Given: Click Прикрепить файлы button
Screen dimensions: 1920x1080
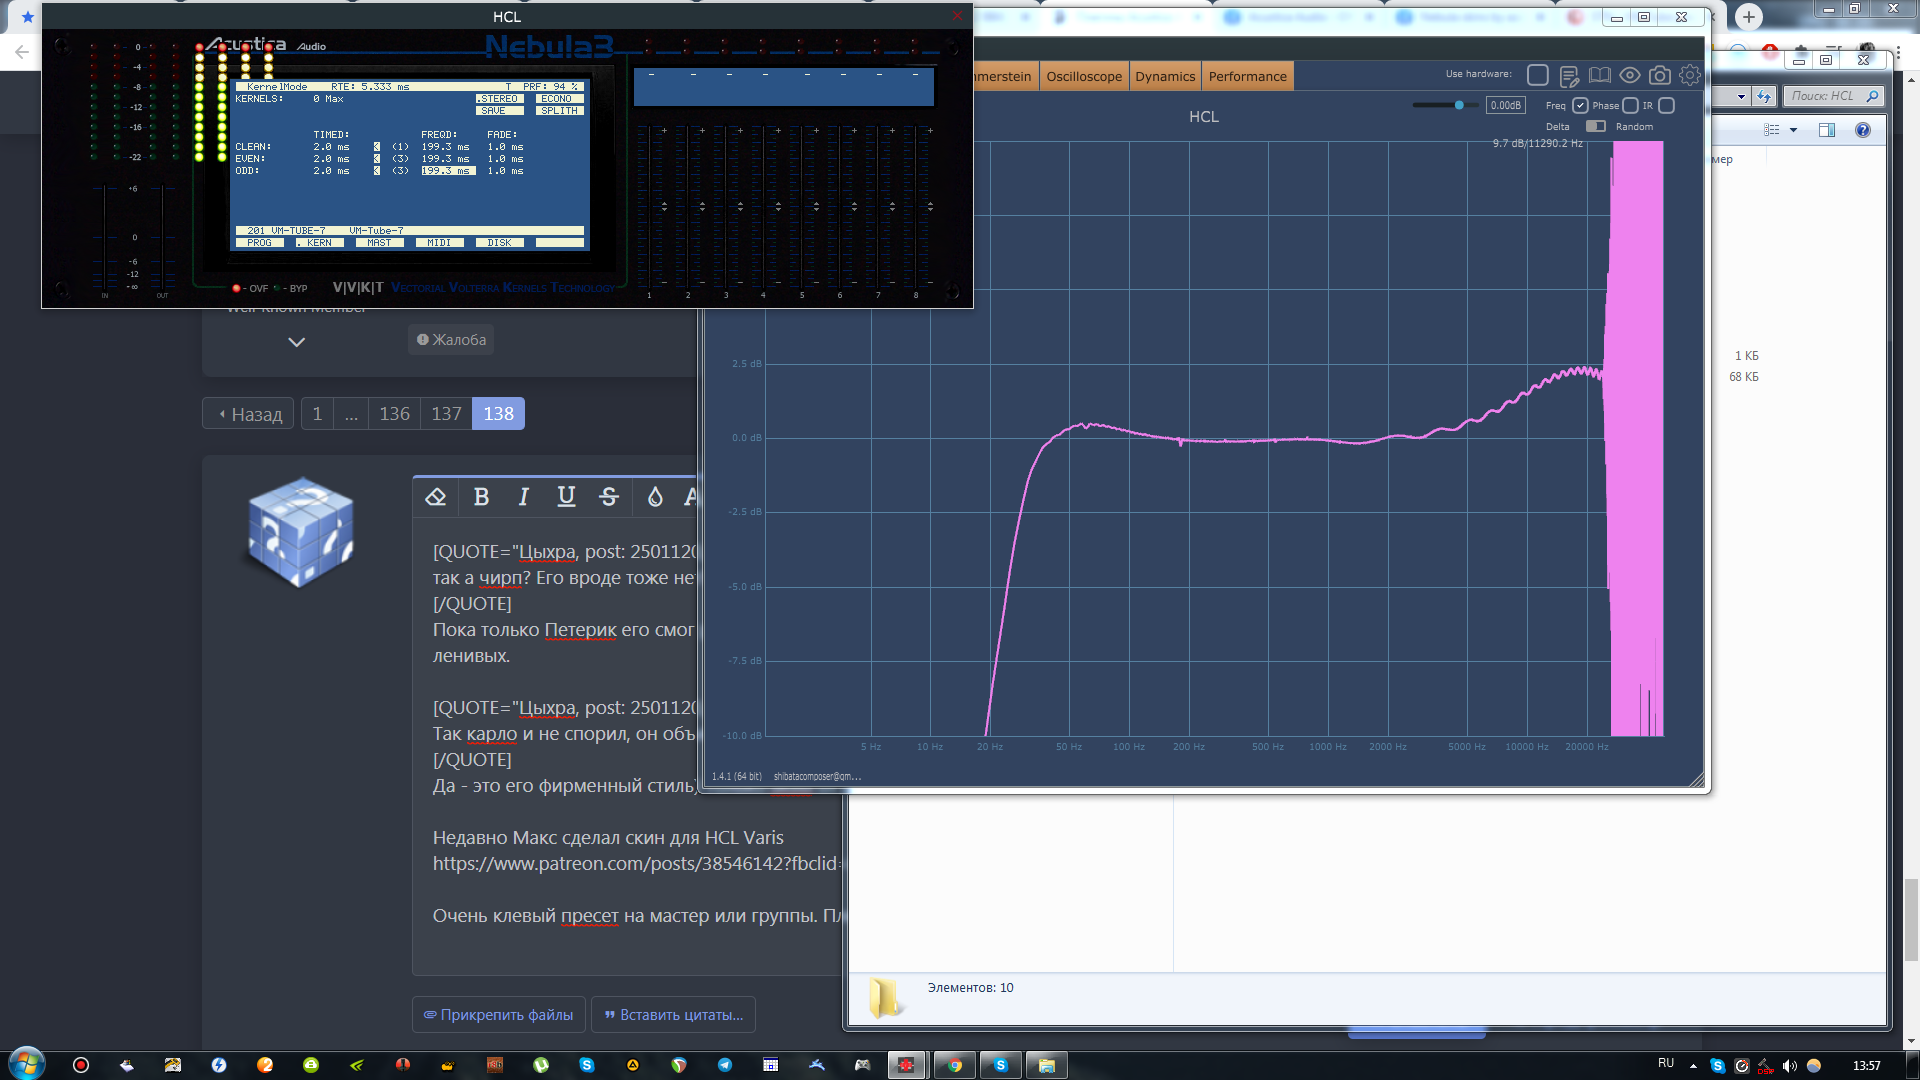Looking at the screenshot, I should click(499, 1015).
